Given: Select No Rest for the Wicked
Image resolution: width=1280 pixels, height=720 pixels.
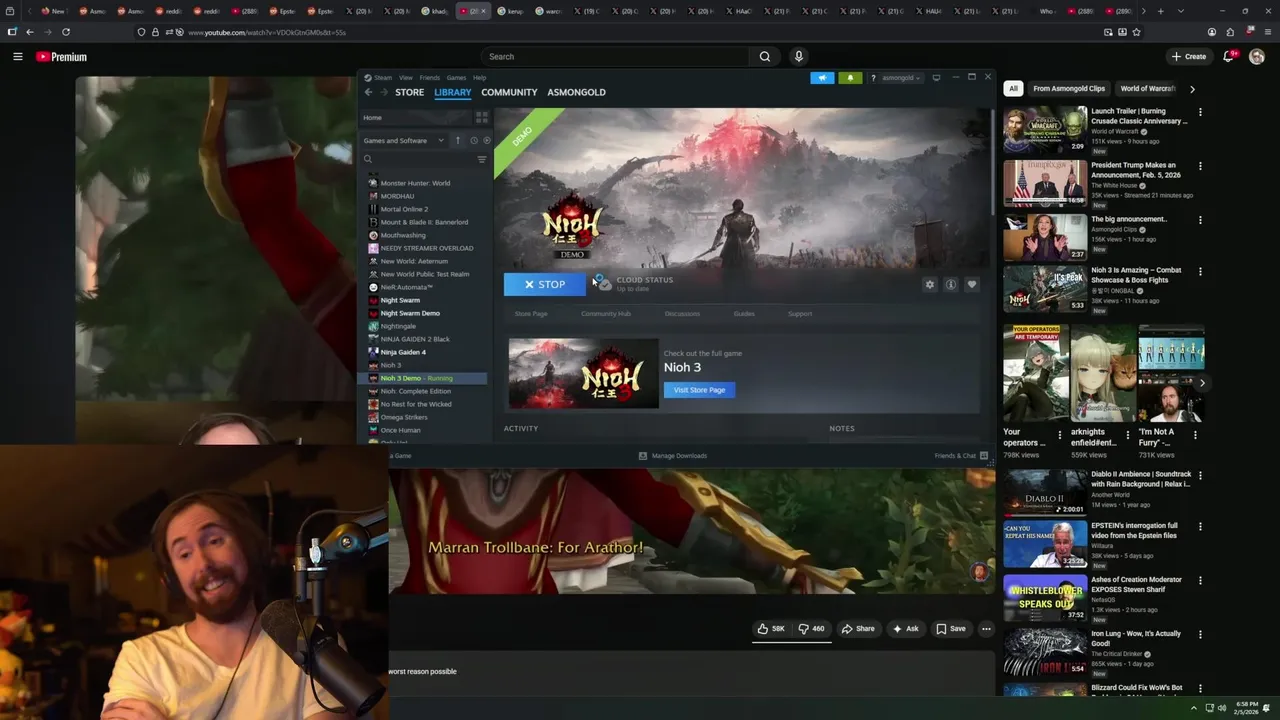Looking at the screenshot, I should [416, 404].
